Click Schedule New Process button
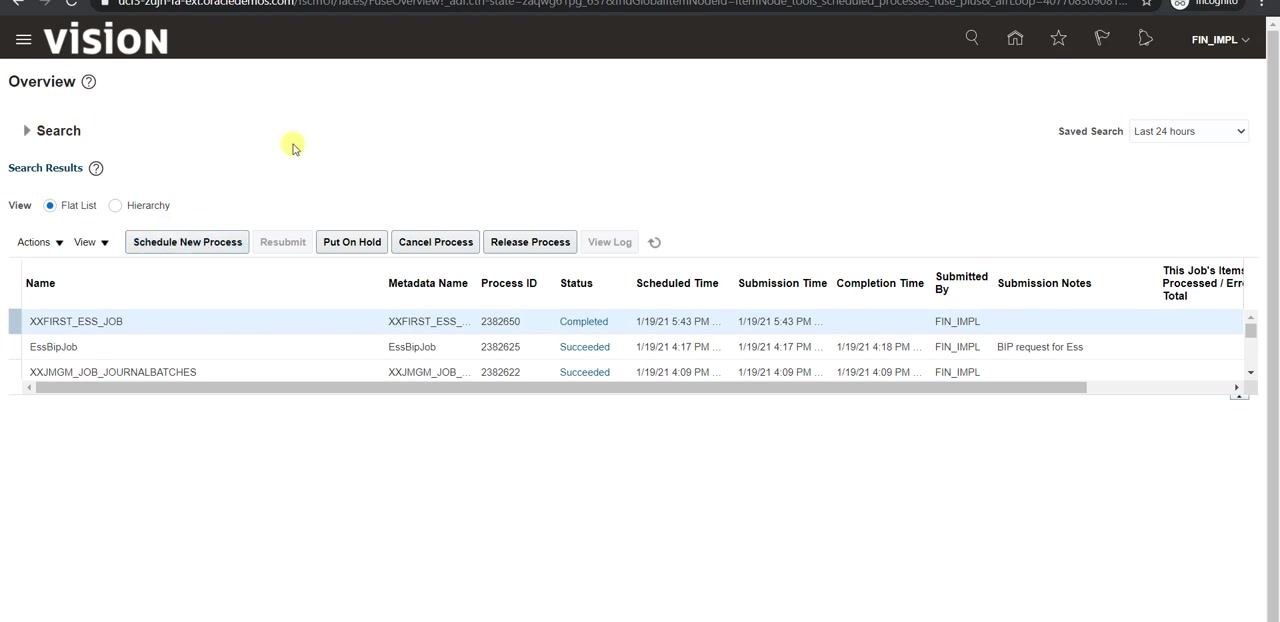The width and height of the screenshot is (1280, 622). (x=187, y=242)
